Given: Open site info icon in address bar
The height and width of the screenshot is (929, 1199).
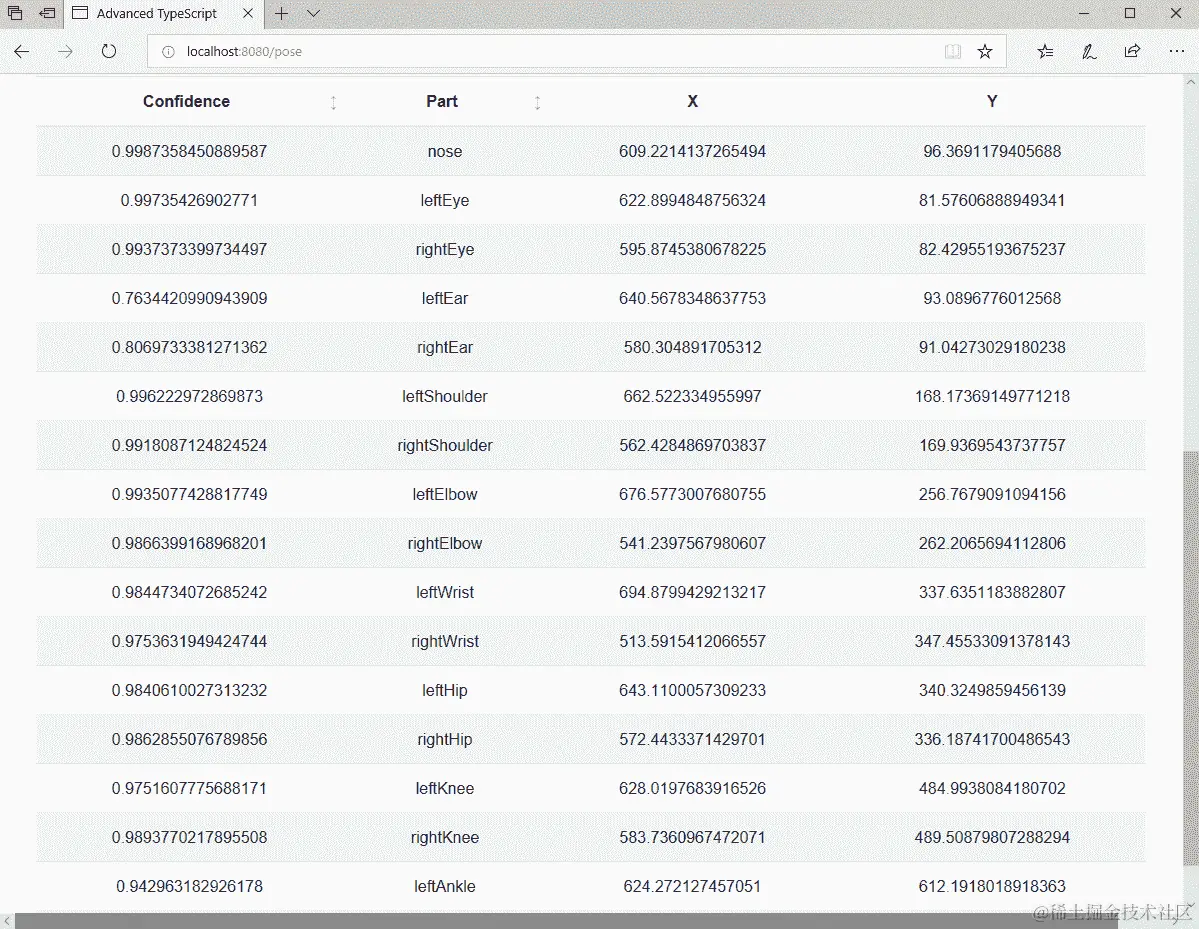Looking at the screenshot, I should point(168,52).
